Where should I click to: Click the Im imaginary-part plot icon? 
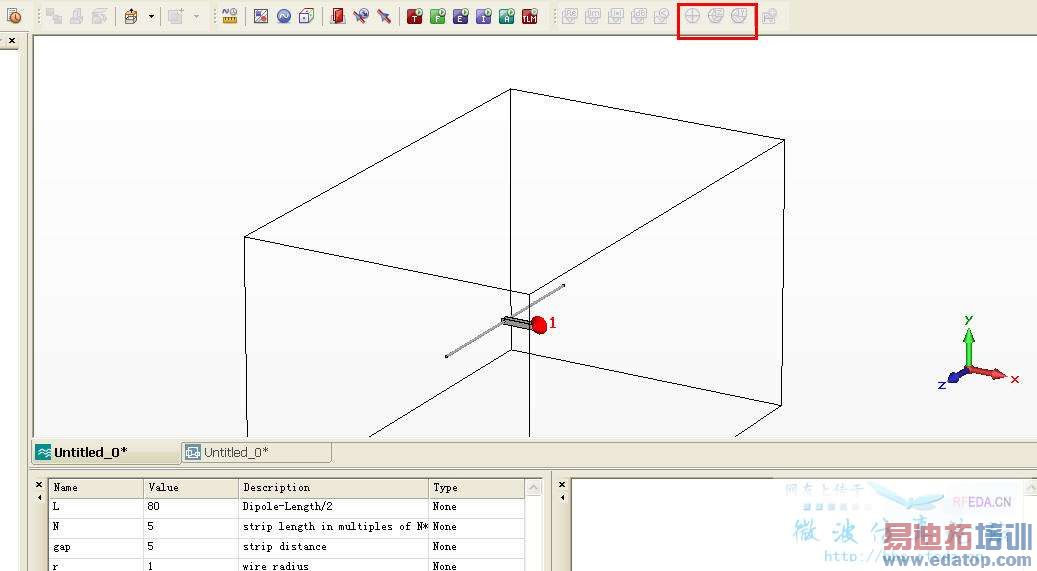click(x=593, y=16)
